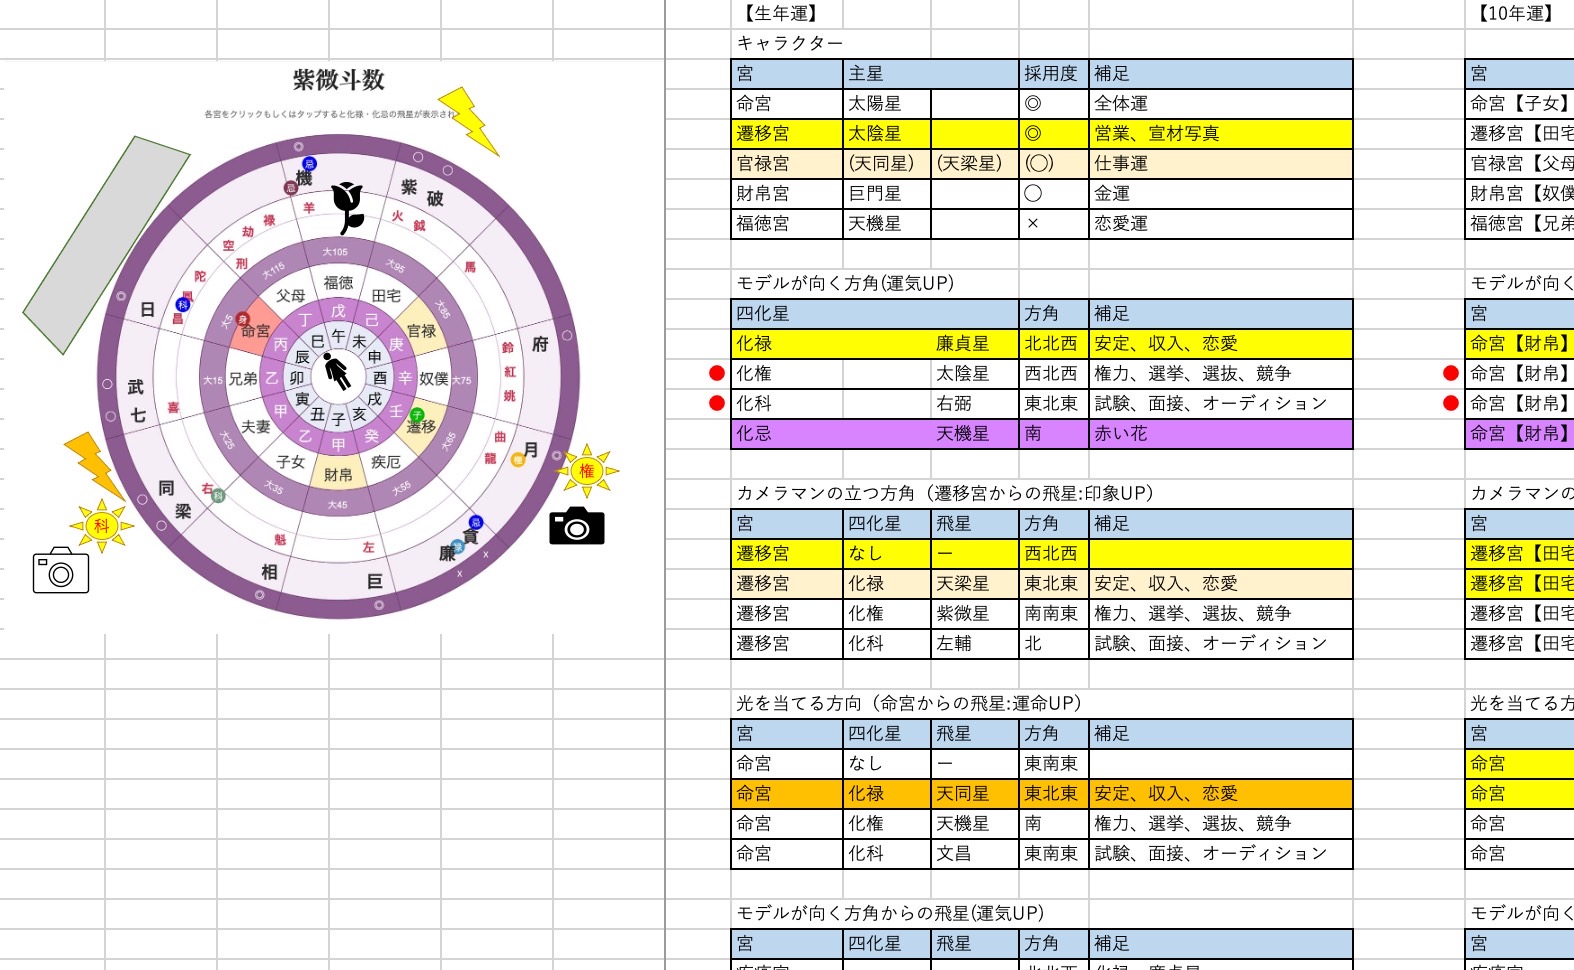Select the 光を当てる方向 heading in 生年運
This screenshot has height=970, width=1574.
(909, 704)
